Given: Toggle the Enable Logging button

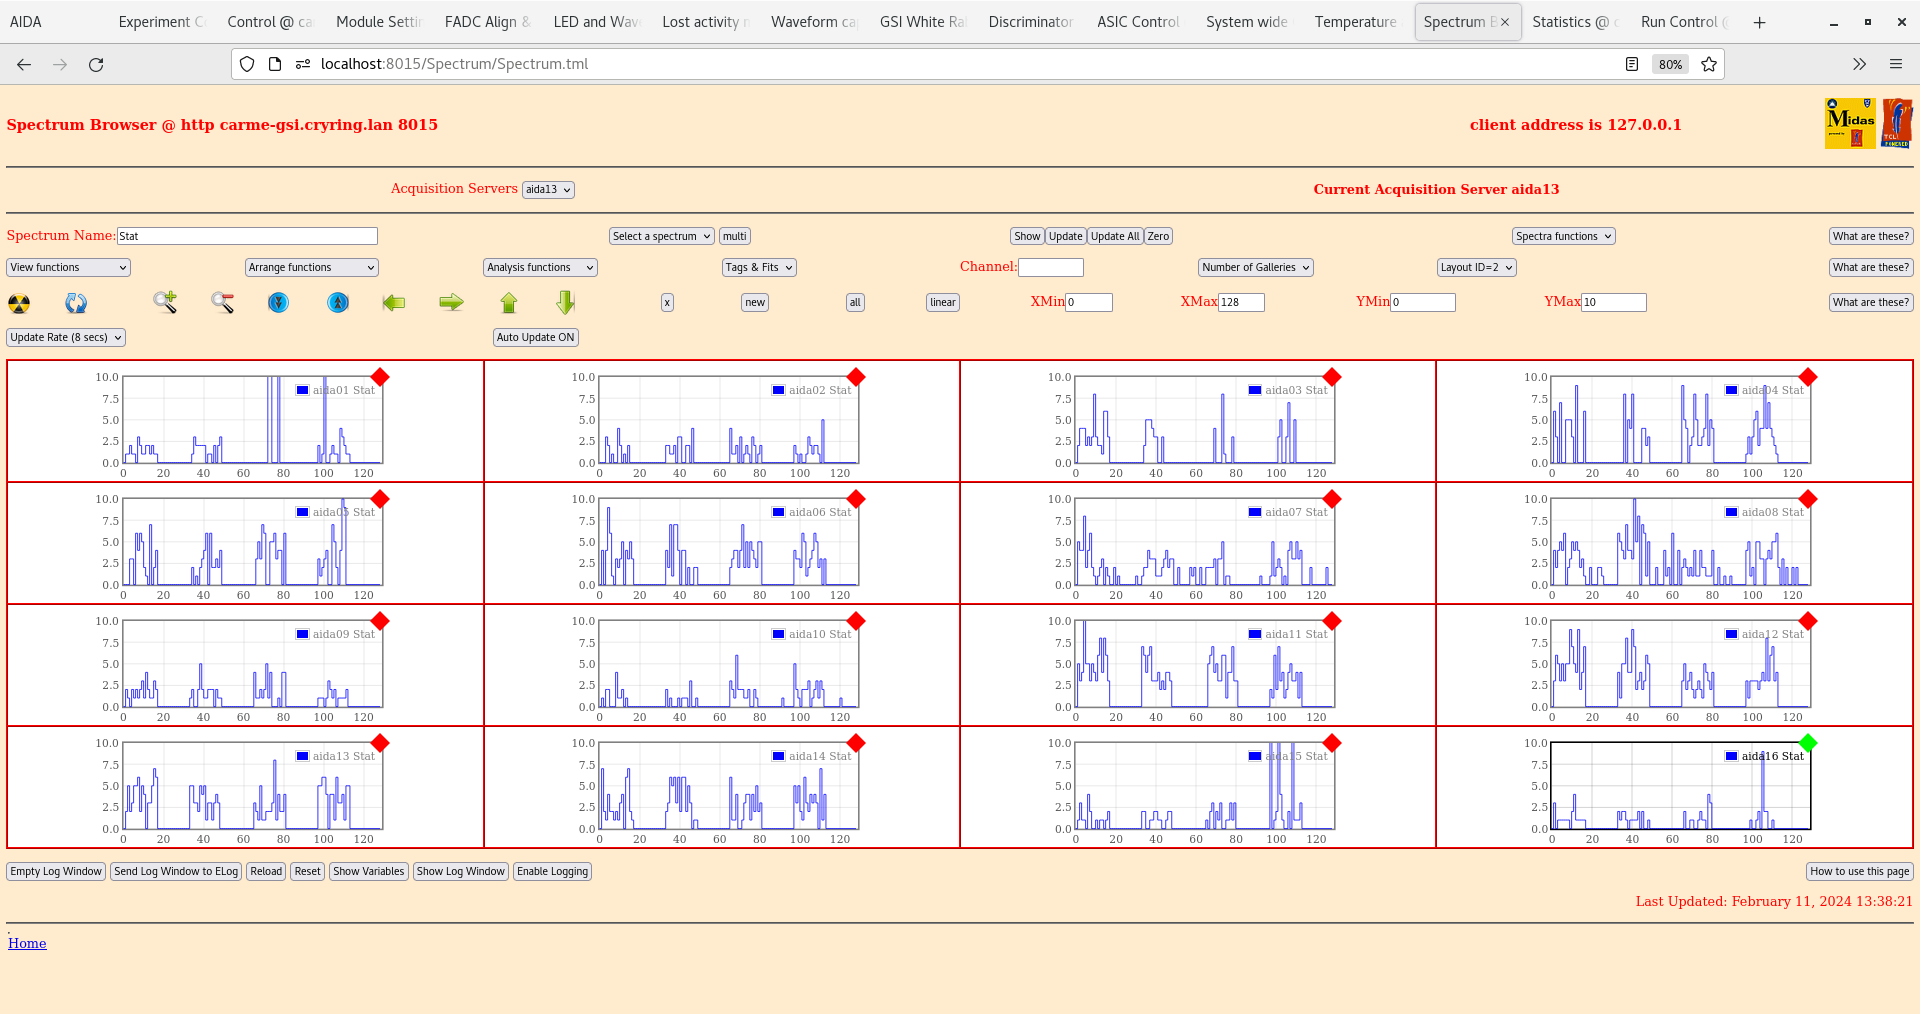Looking at the screenshot, I should 552,871.
